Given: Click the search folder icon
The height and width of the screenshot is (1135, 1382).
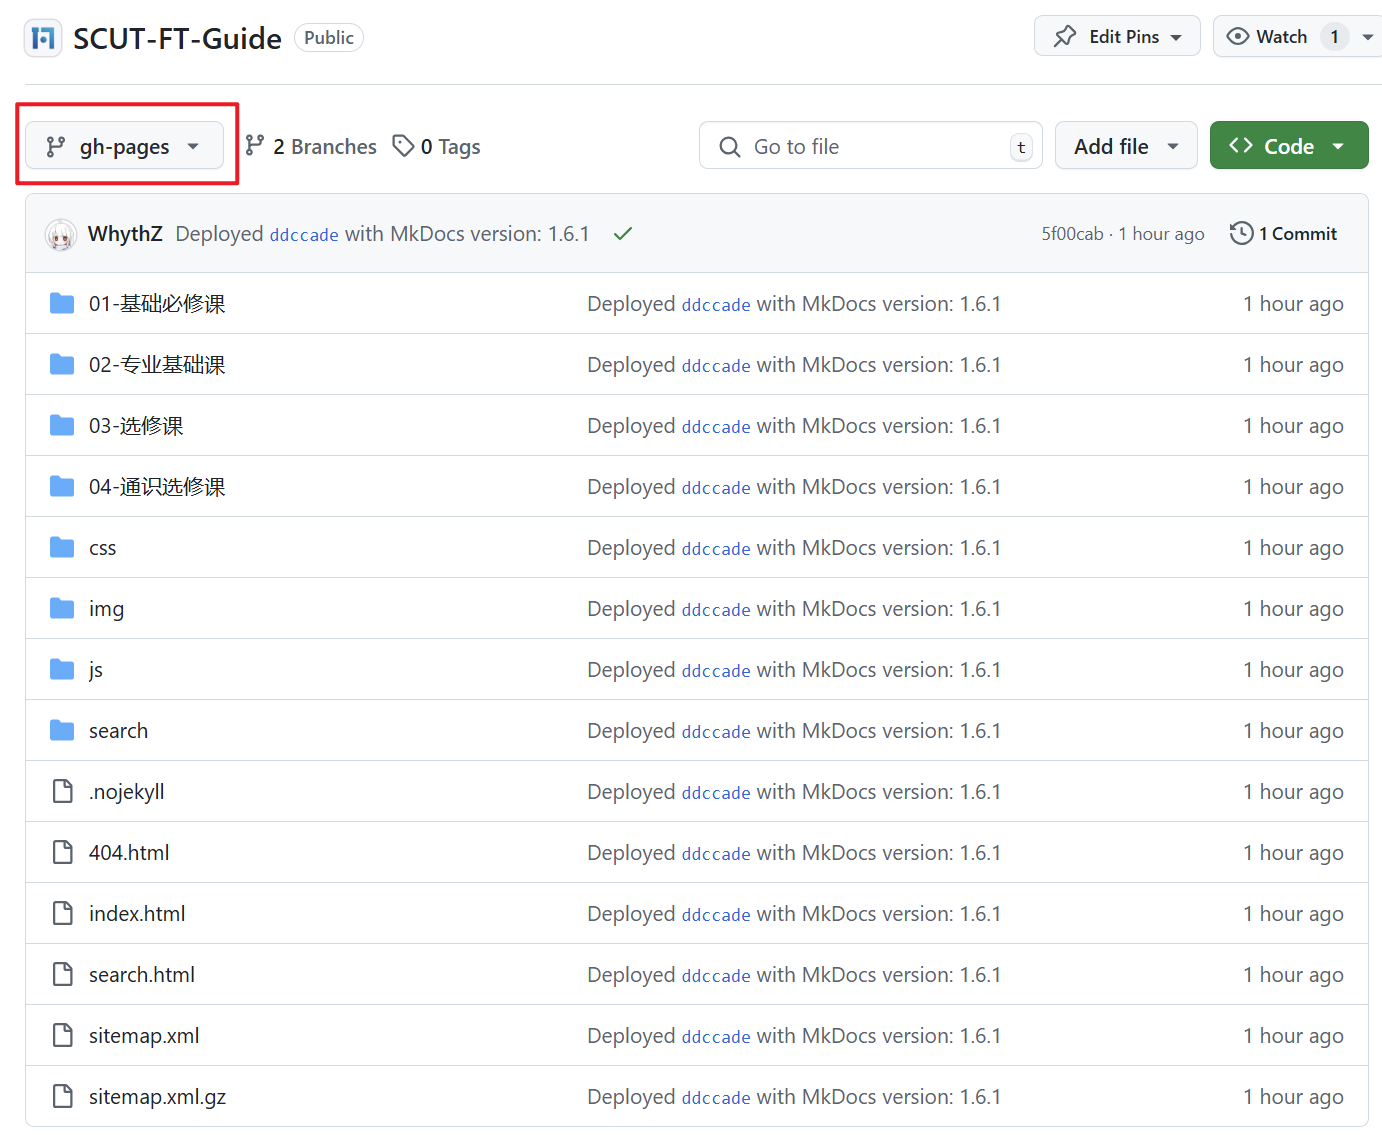Looking at the screenshot, I should pyautogui.click(x=62, y=730).
